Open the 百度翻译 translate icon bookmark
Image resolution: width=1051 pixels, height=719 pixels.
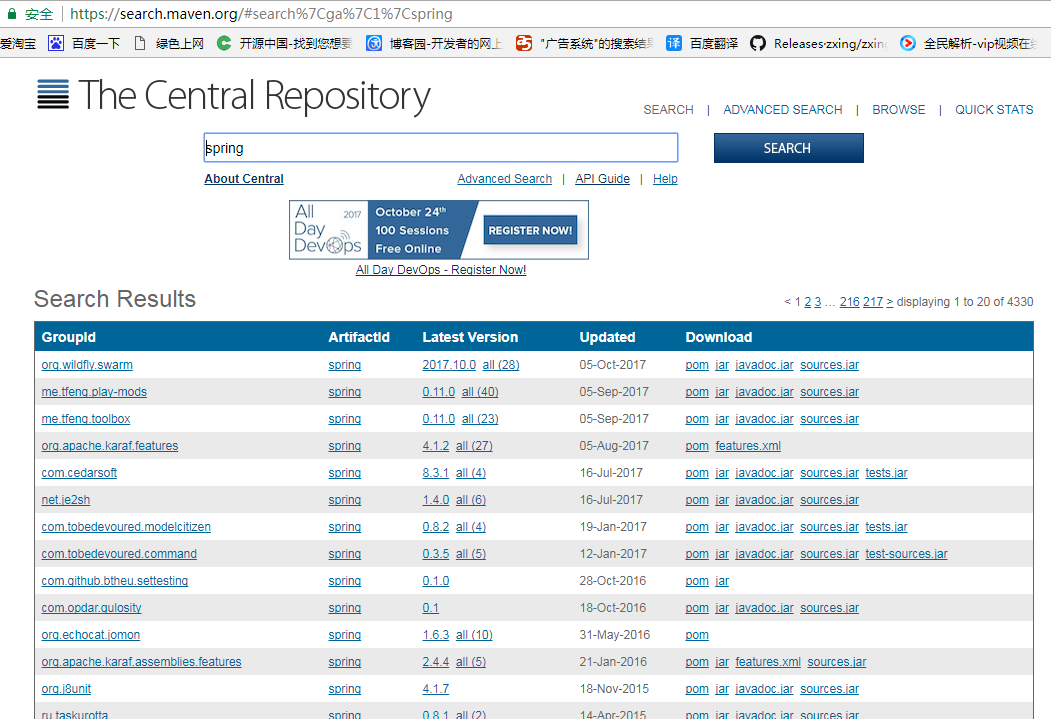pyautogui.click(x=674, y=43)
